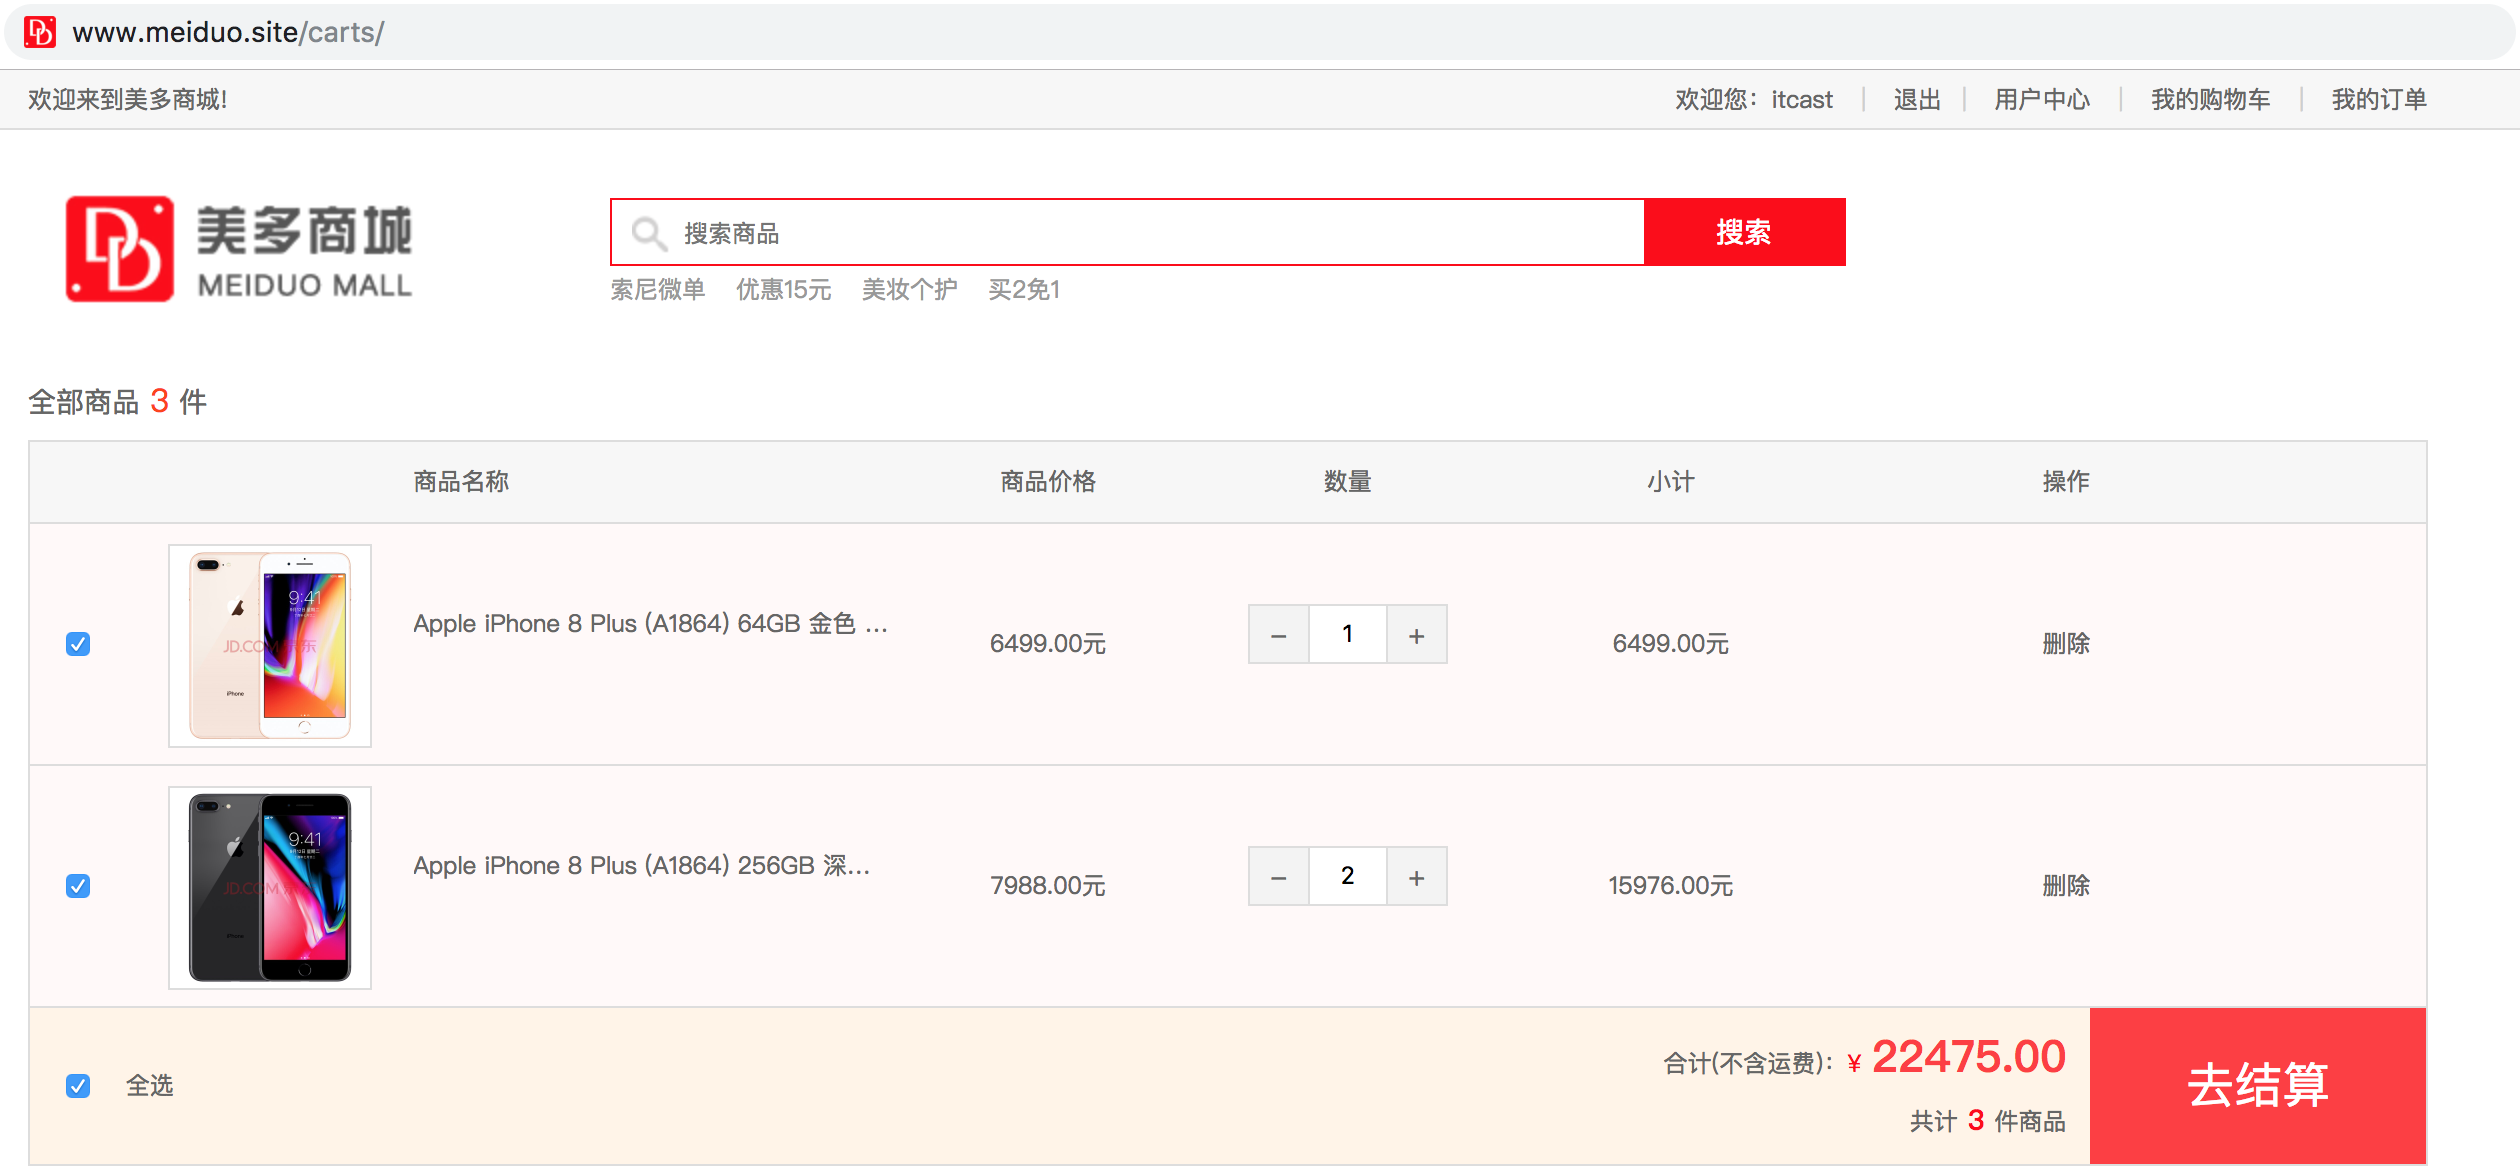Click the 操作 column header

click(x=2066, y=482)
